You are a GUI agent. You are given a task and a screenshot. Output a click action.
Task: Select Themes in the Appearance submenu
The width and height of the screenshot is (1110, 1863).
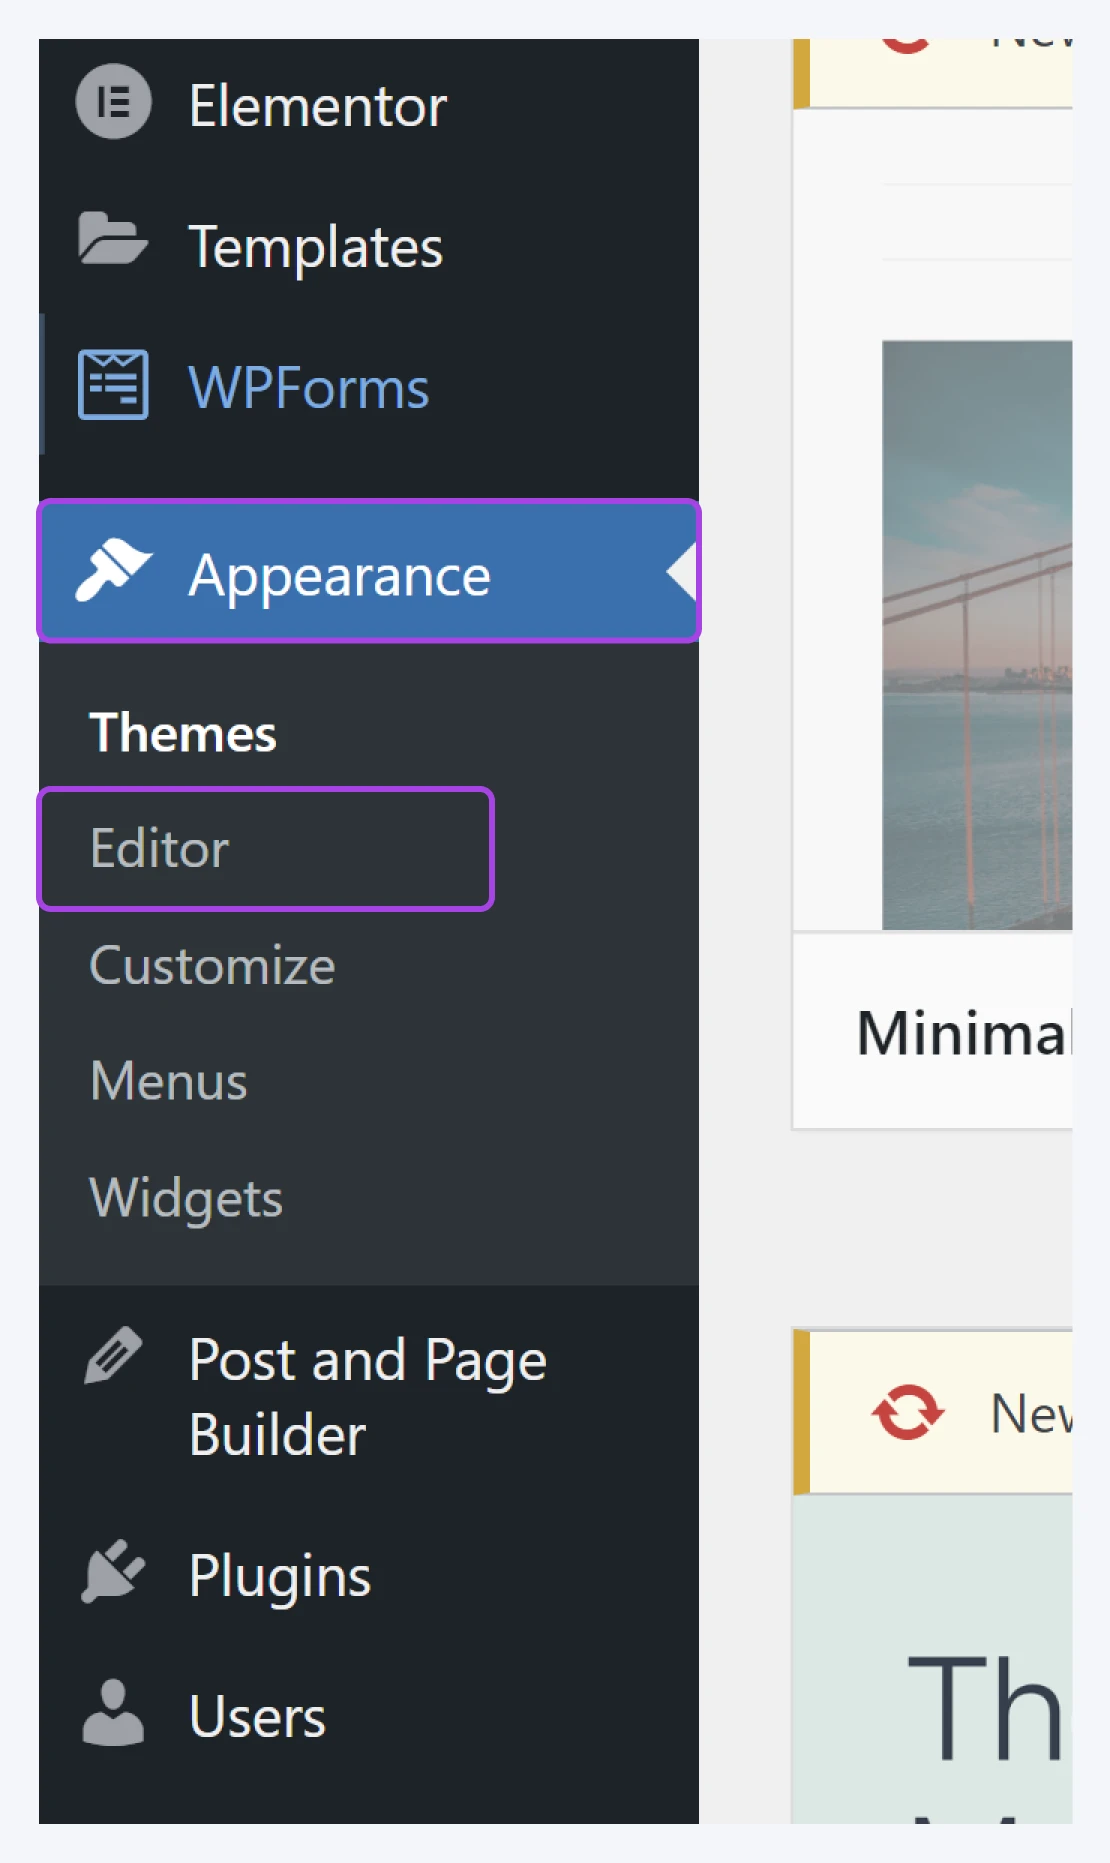[x=182, y=733]
